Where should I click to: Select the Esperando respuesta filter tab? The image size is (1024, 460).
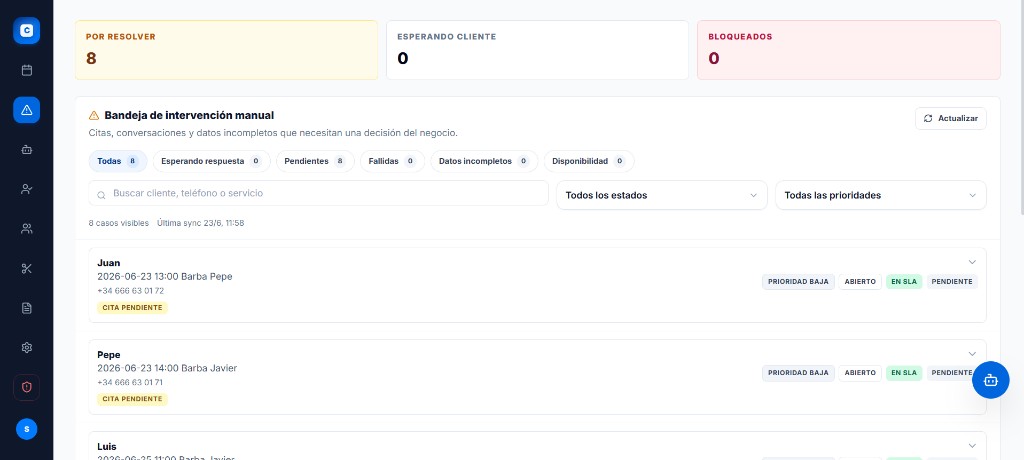coord(212,161)
